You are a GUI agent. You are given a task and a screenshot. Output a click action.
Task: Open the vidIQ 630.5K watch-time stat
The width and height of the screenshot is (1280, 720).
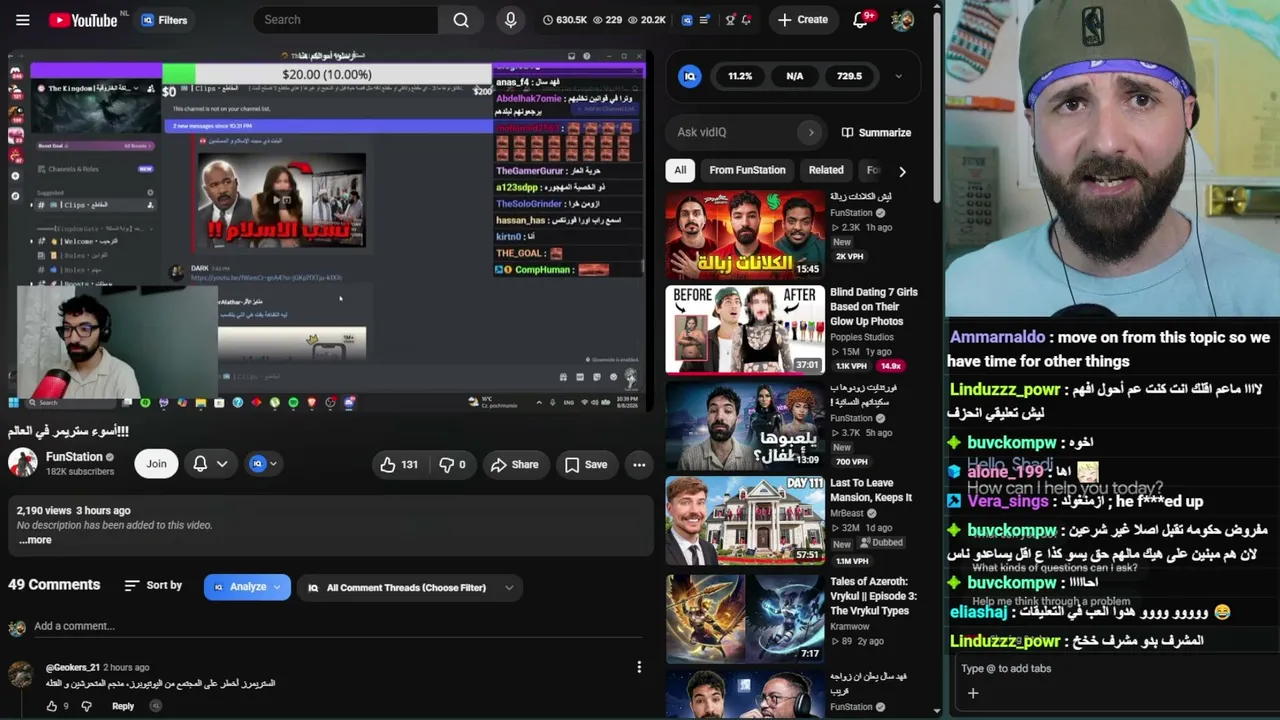(565, 20)
